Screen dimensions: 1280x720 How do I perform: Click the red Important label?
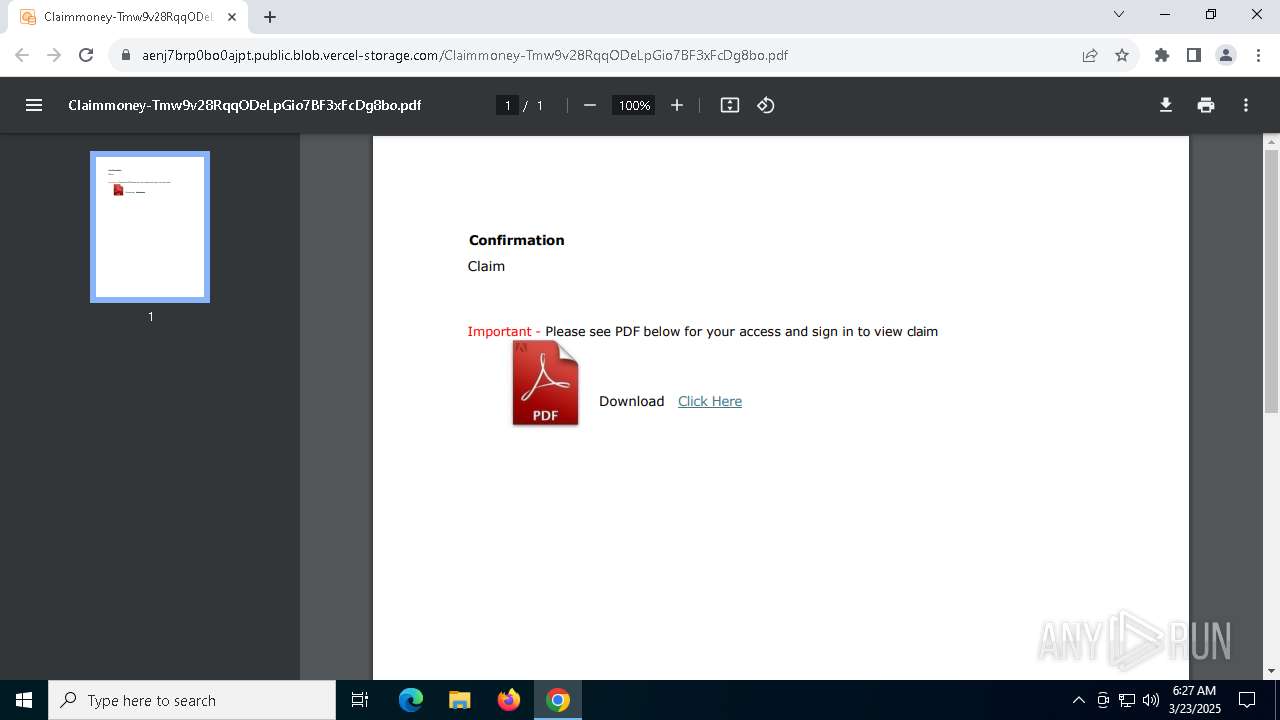pyautogui.click(x=499, y=331)
